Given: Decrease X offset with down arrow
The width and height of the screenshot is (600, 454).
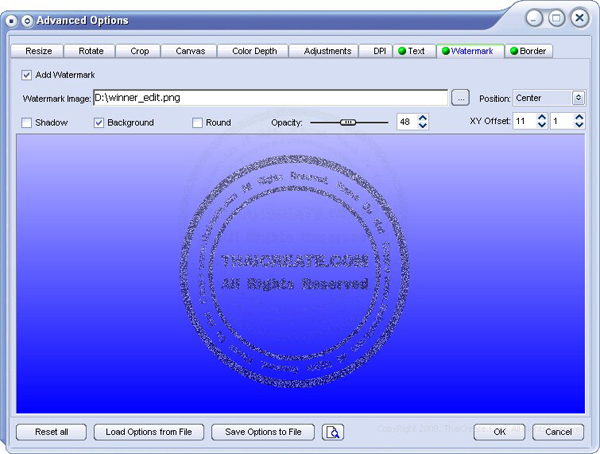Looking at the screenshot, I should (x=542, y=125).
